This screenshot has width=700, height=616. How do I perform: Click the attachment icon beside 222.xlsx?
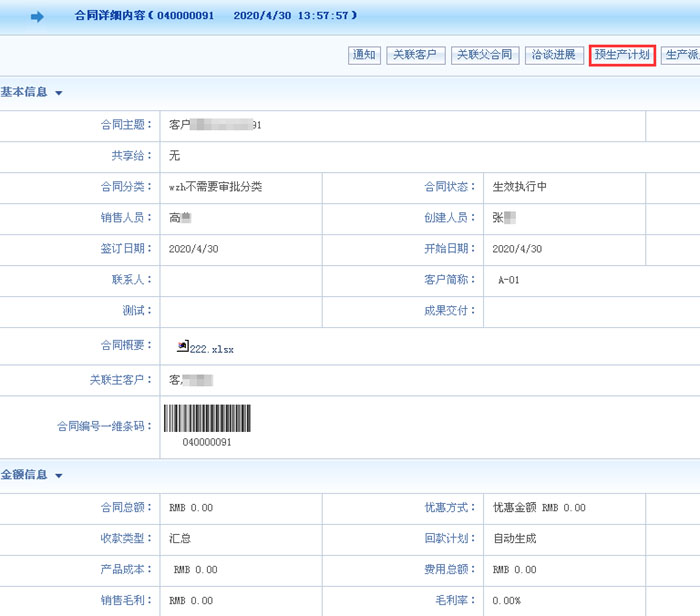coord(182,347)
